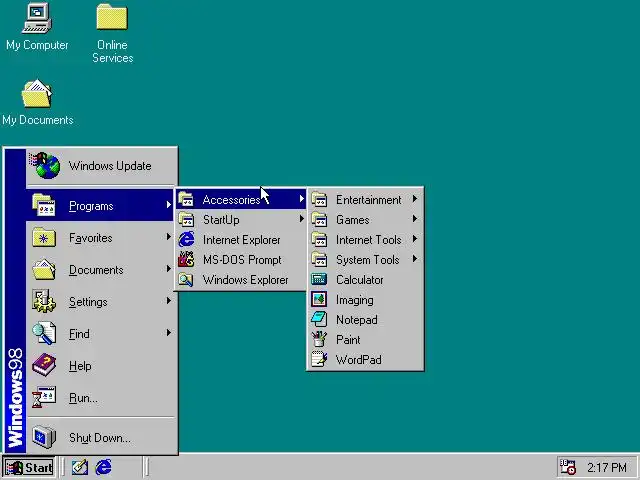Click the "MS-DOS Prompt" label text
The width and height of the screenshot is (640, 480).
click(242, 260)
